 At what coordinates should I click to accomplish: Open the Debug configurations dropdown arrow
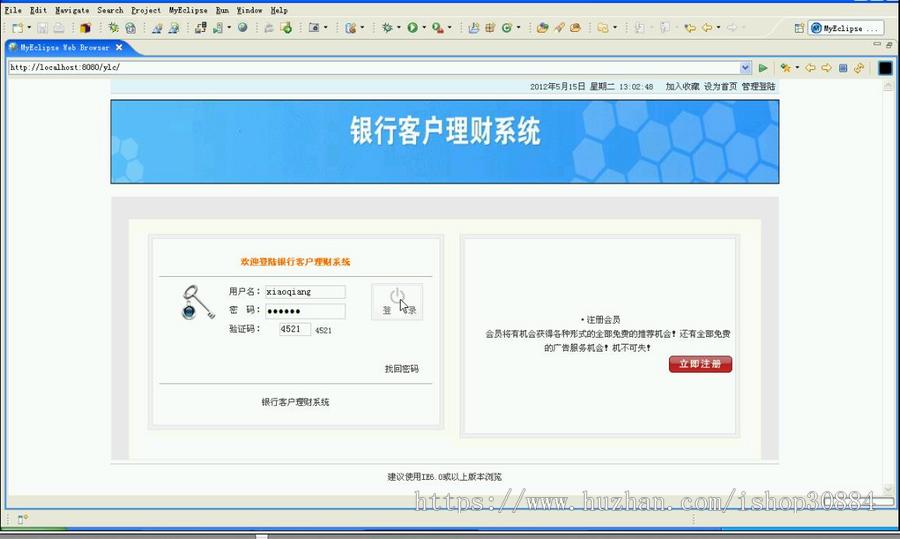(398, 28)
